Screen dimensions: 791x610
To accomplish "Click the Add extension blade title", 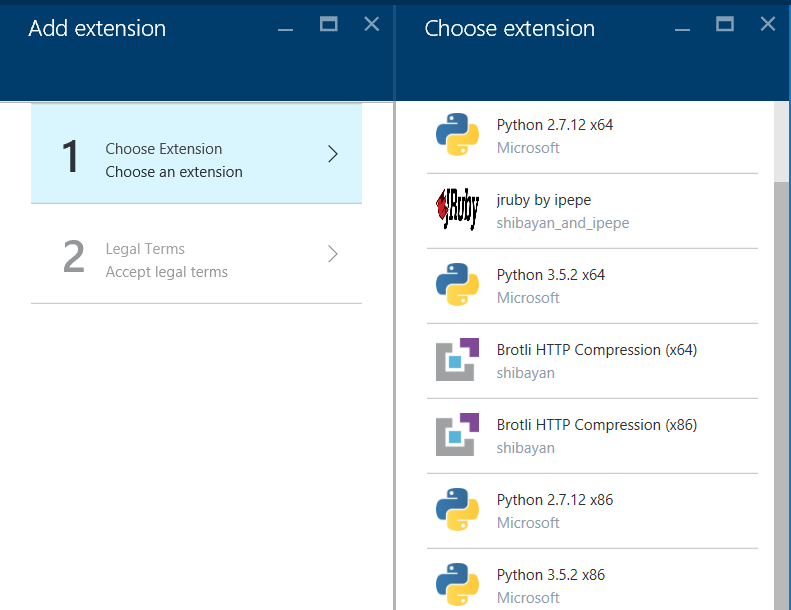I will (x=97, y=28).
